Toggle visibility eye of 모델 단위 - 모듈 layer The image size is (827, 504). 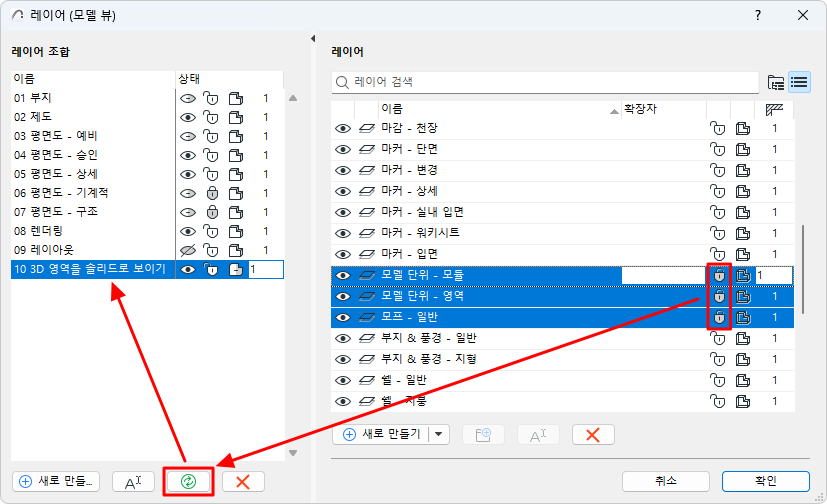343,275
